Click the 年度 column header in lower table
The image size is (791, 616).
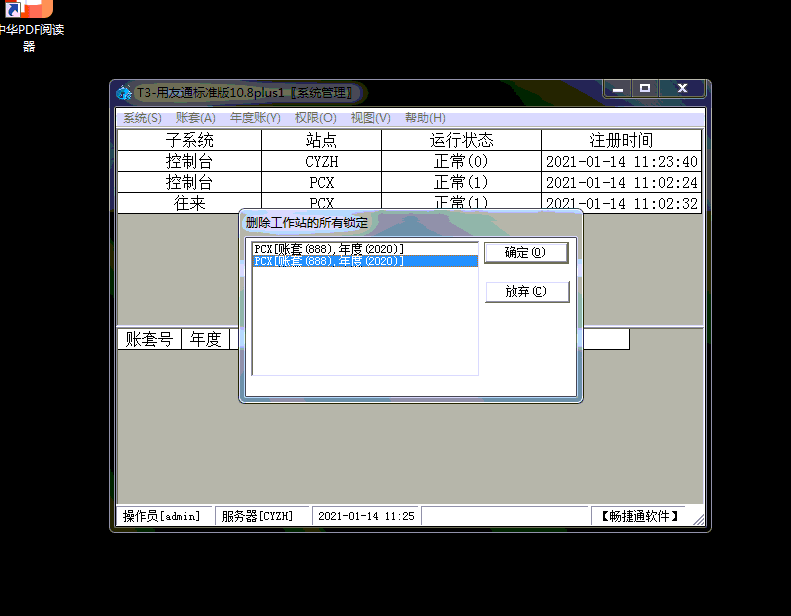(205, 339)
